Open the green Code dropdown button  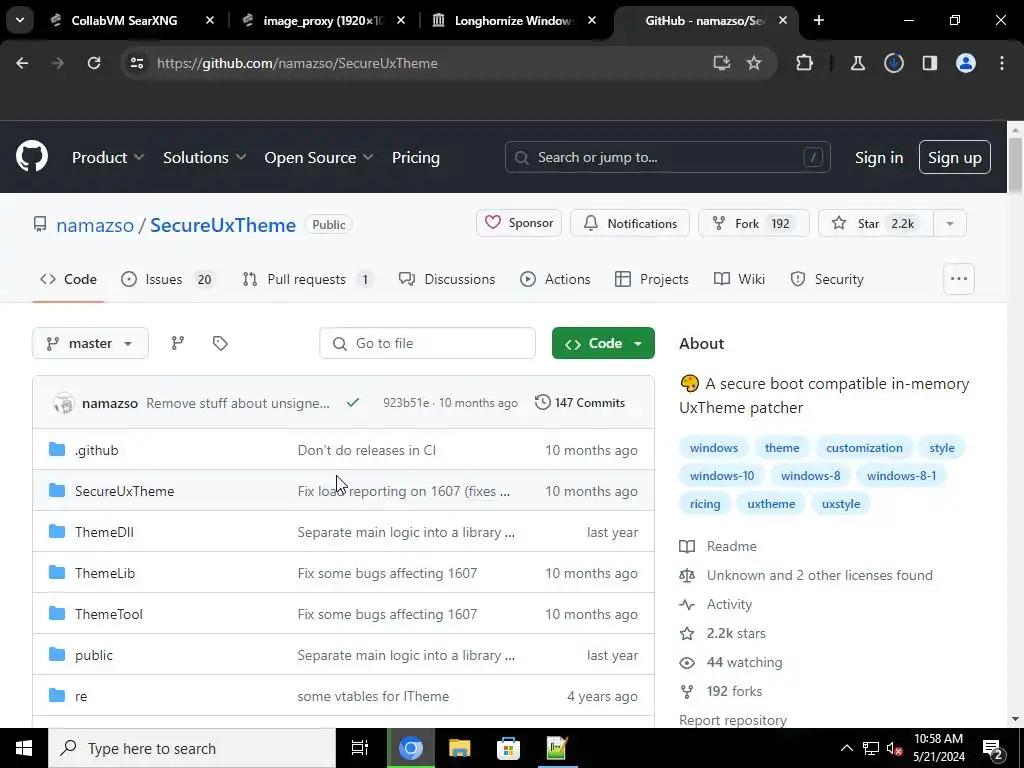coord(603,343)
